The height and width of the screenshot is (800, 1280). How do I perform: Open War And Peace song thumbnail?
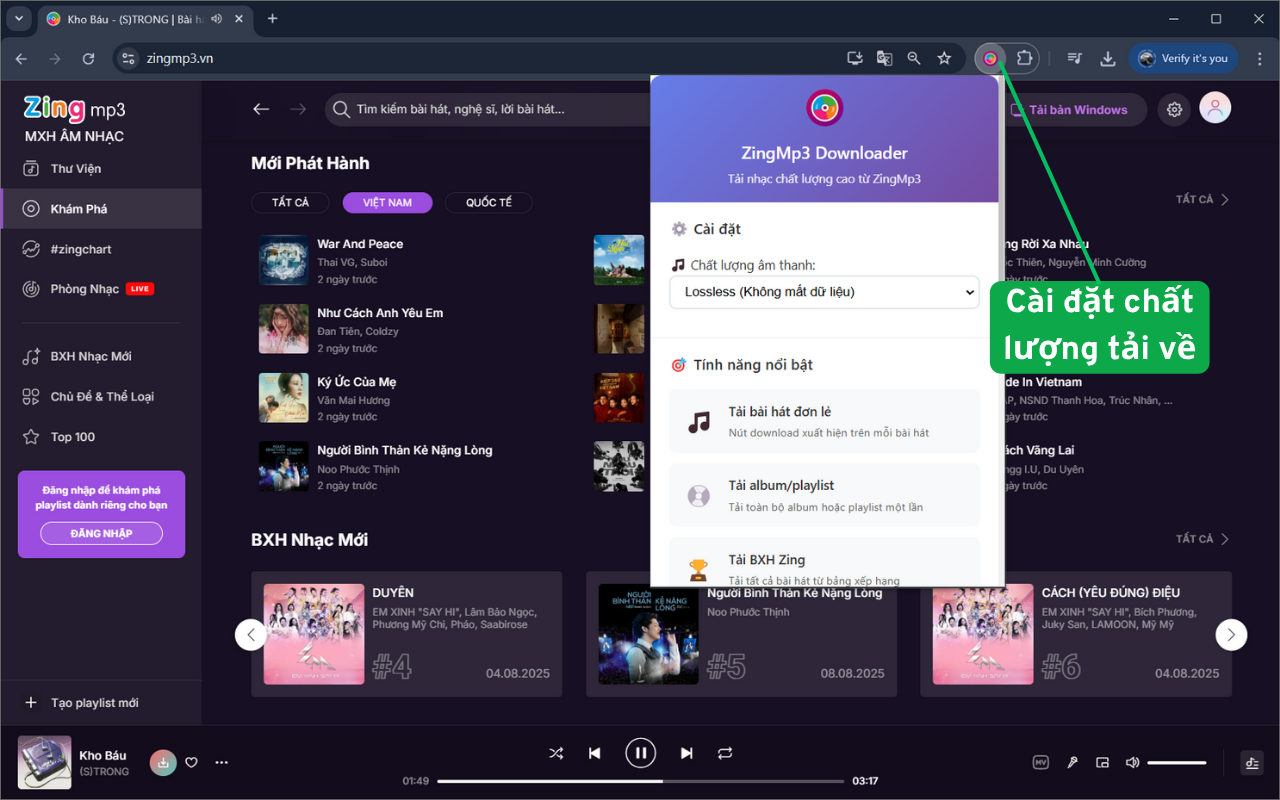[x=284, y=260]
